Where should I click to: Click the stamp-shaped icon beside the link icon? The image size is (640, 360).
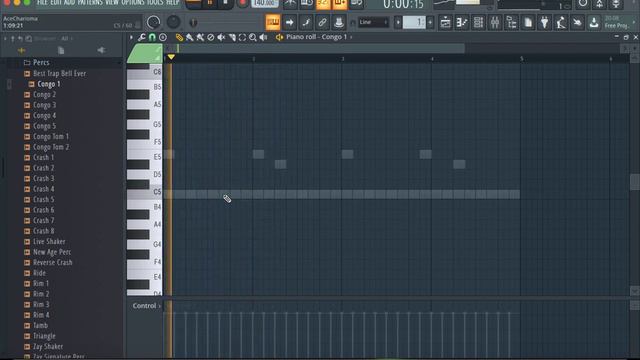338,22
